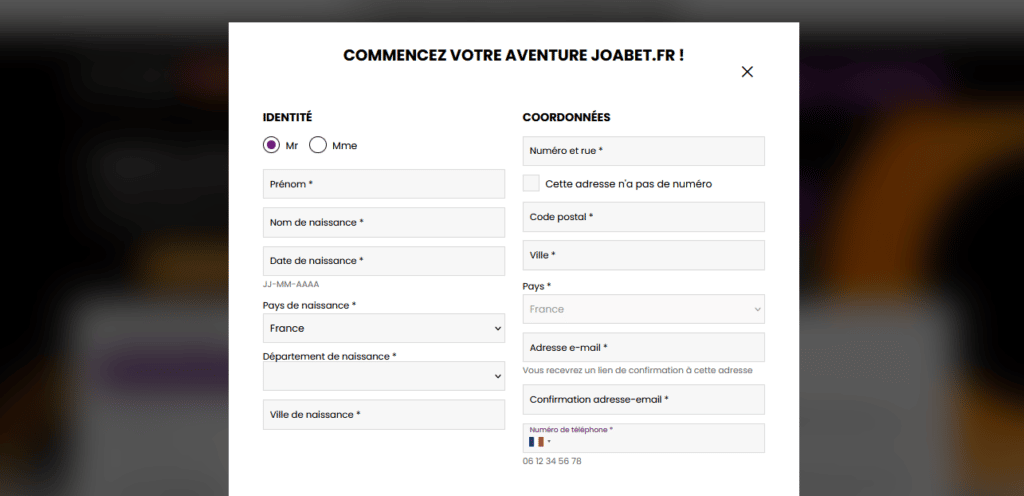Tick 'Cette adresse n'a pas de numéro' checkbox

tap(531, 183)
